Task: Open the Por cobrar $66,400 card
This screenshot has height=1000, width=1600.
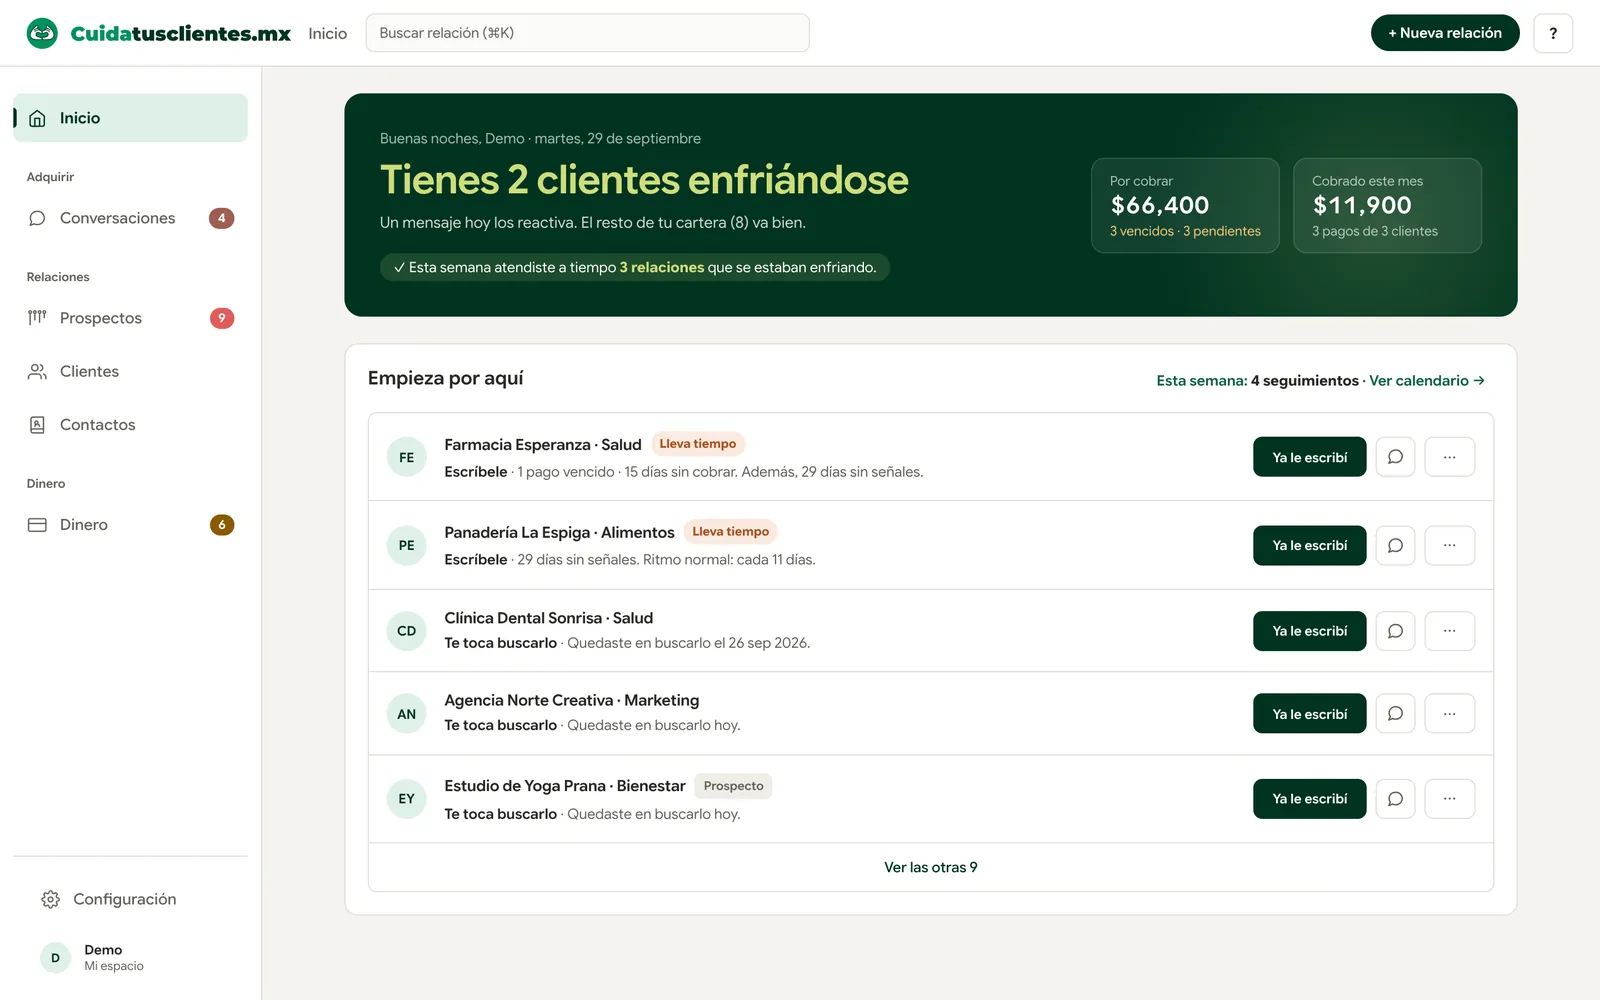Action: (x=1185, y=205)
